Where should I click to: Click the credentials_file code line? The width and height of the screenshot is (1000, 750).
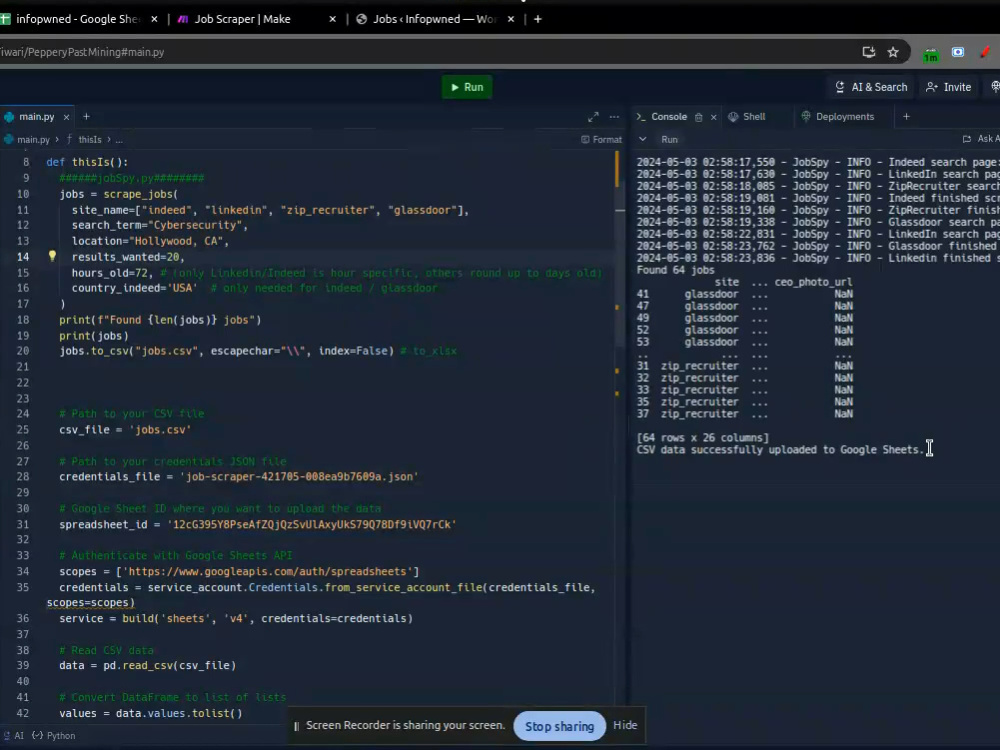tap(239, 476)
